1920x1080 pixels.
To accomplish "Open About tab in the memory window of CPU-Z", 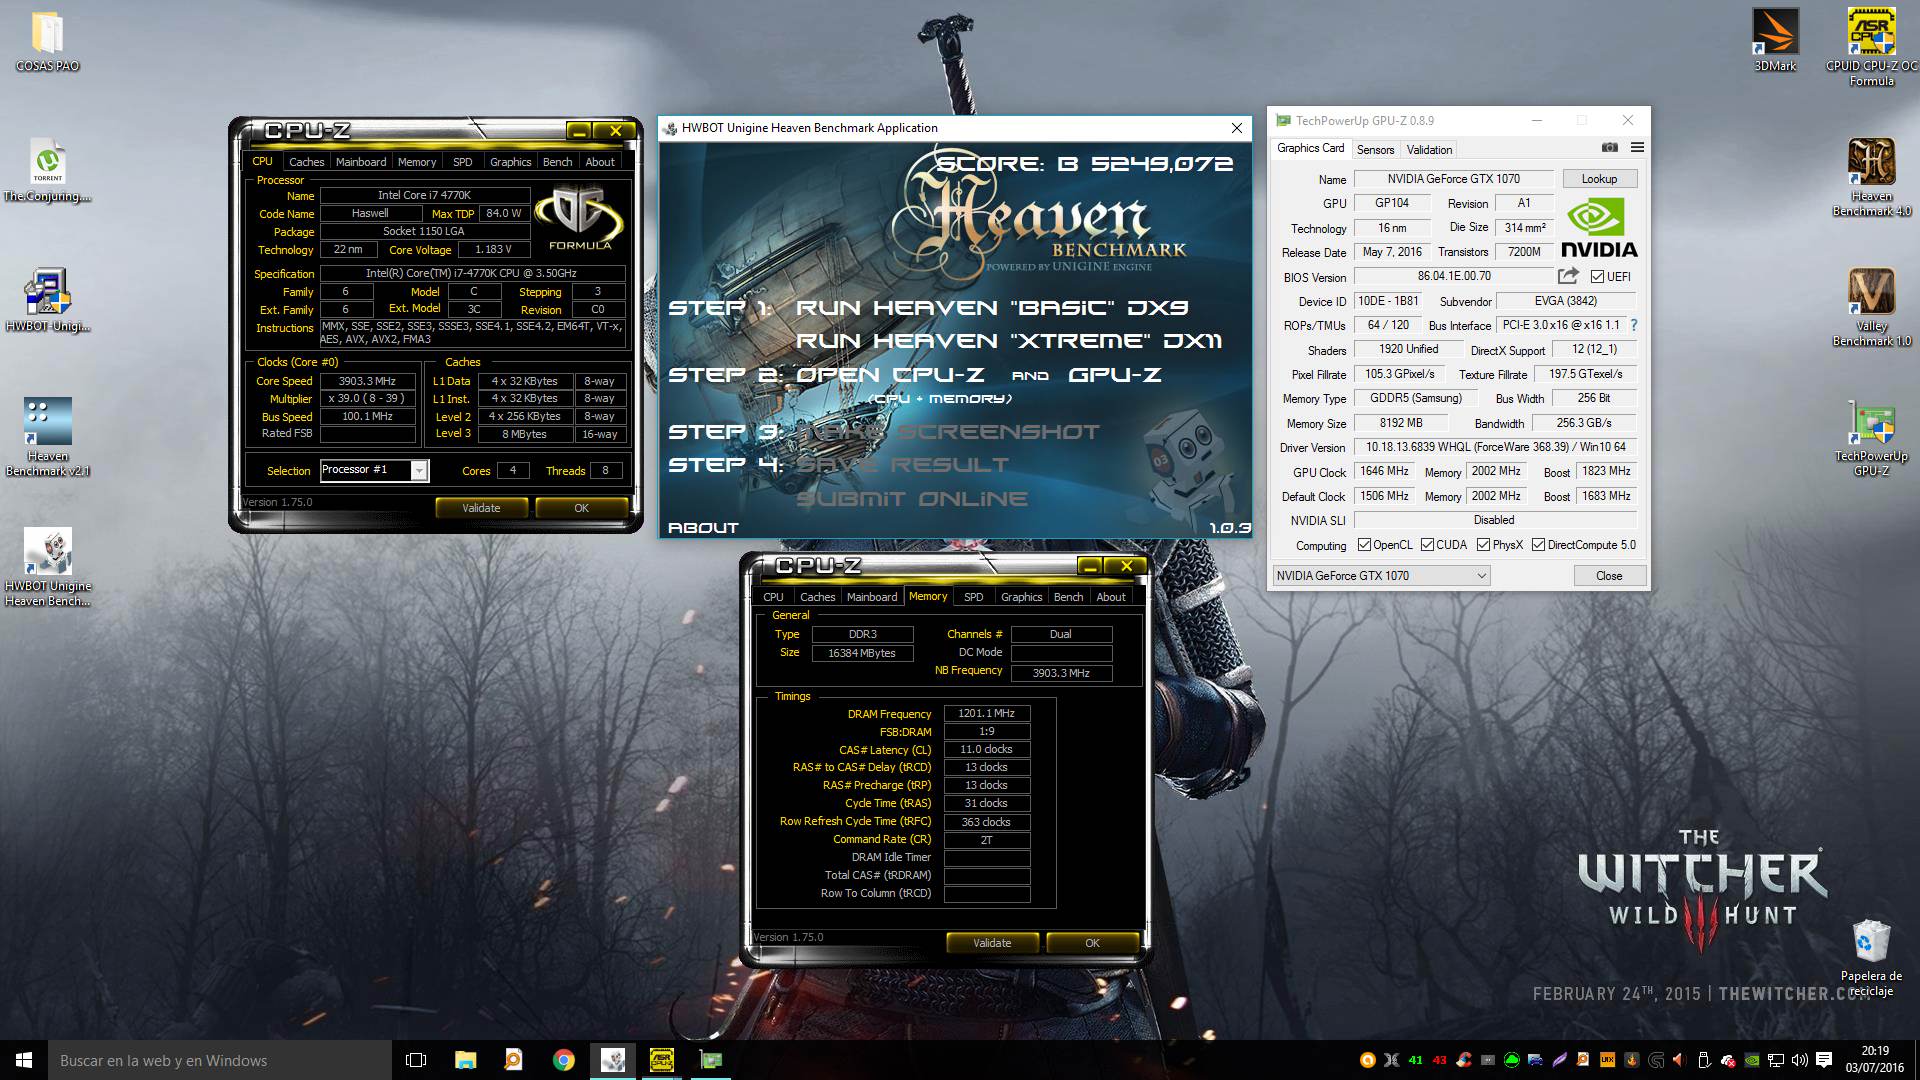I will click(x=1110, y=596).
